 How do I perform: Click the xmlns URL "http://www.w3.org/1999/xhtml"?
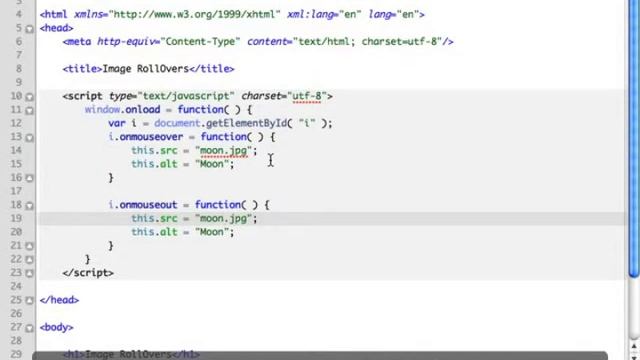(x=194, y=14)
